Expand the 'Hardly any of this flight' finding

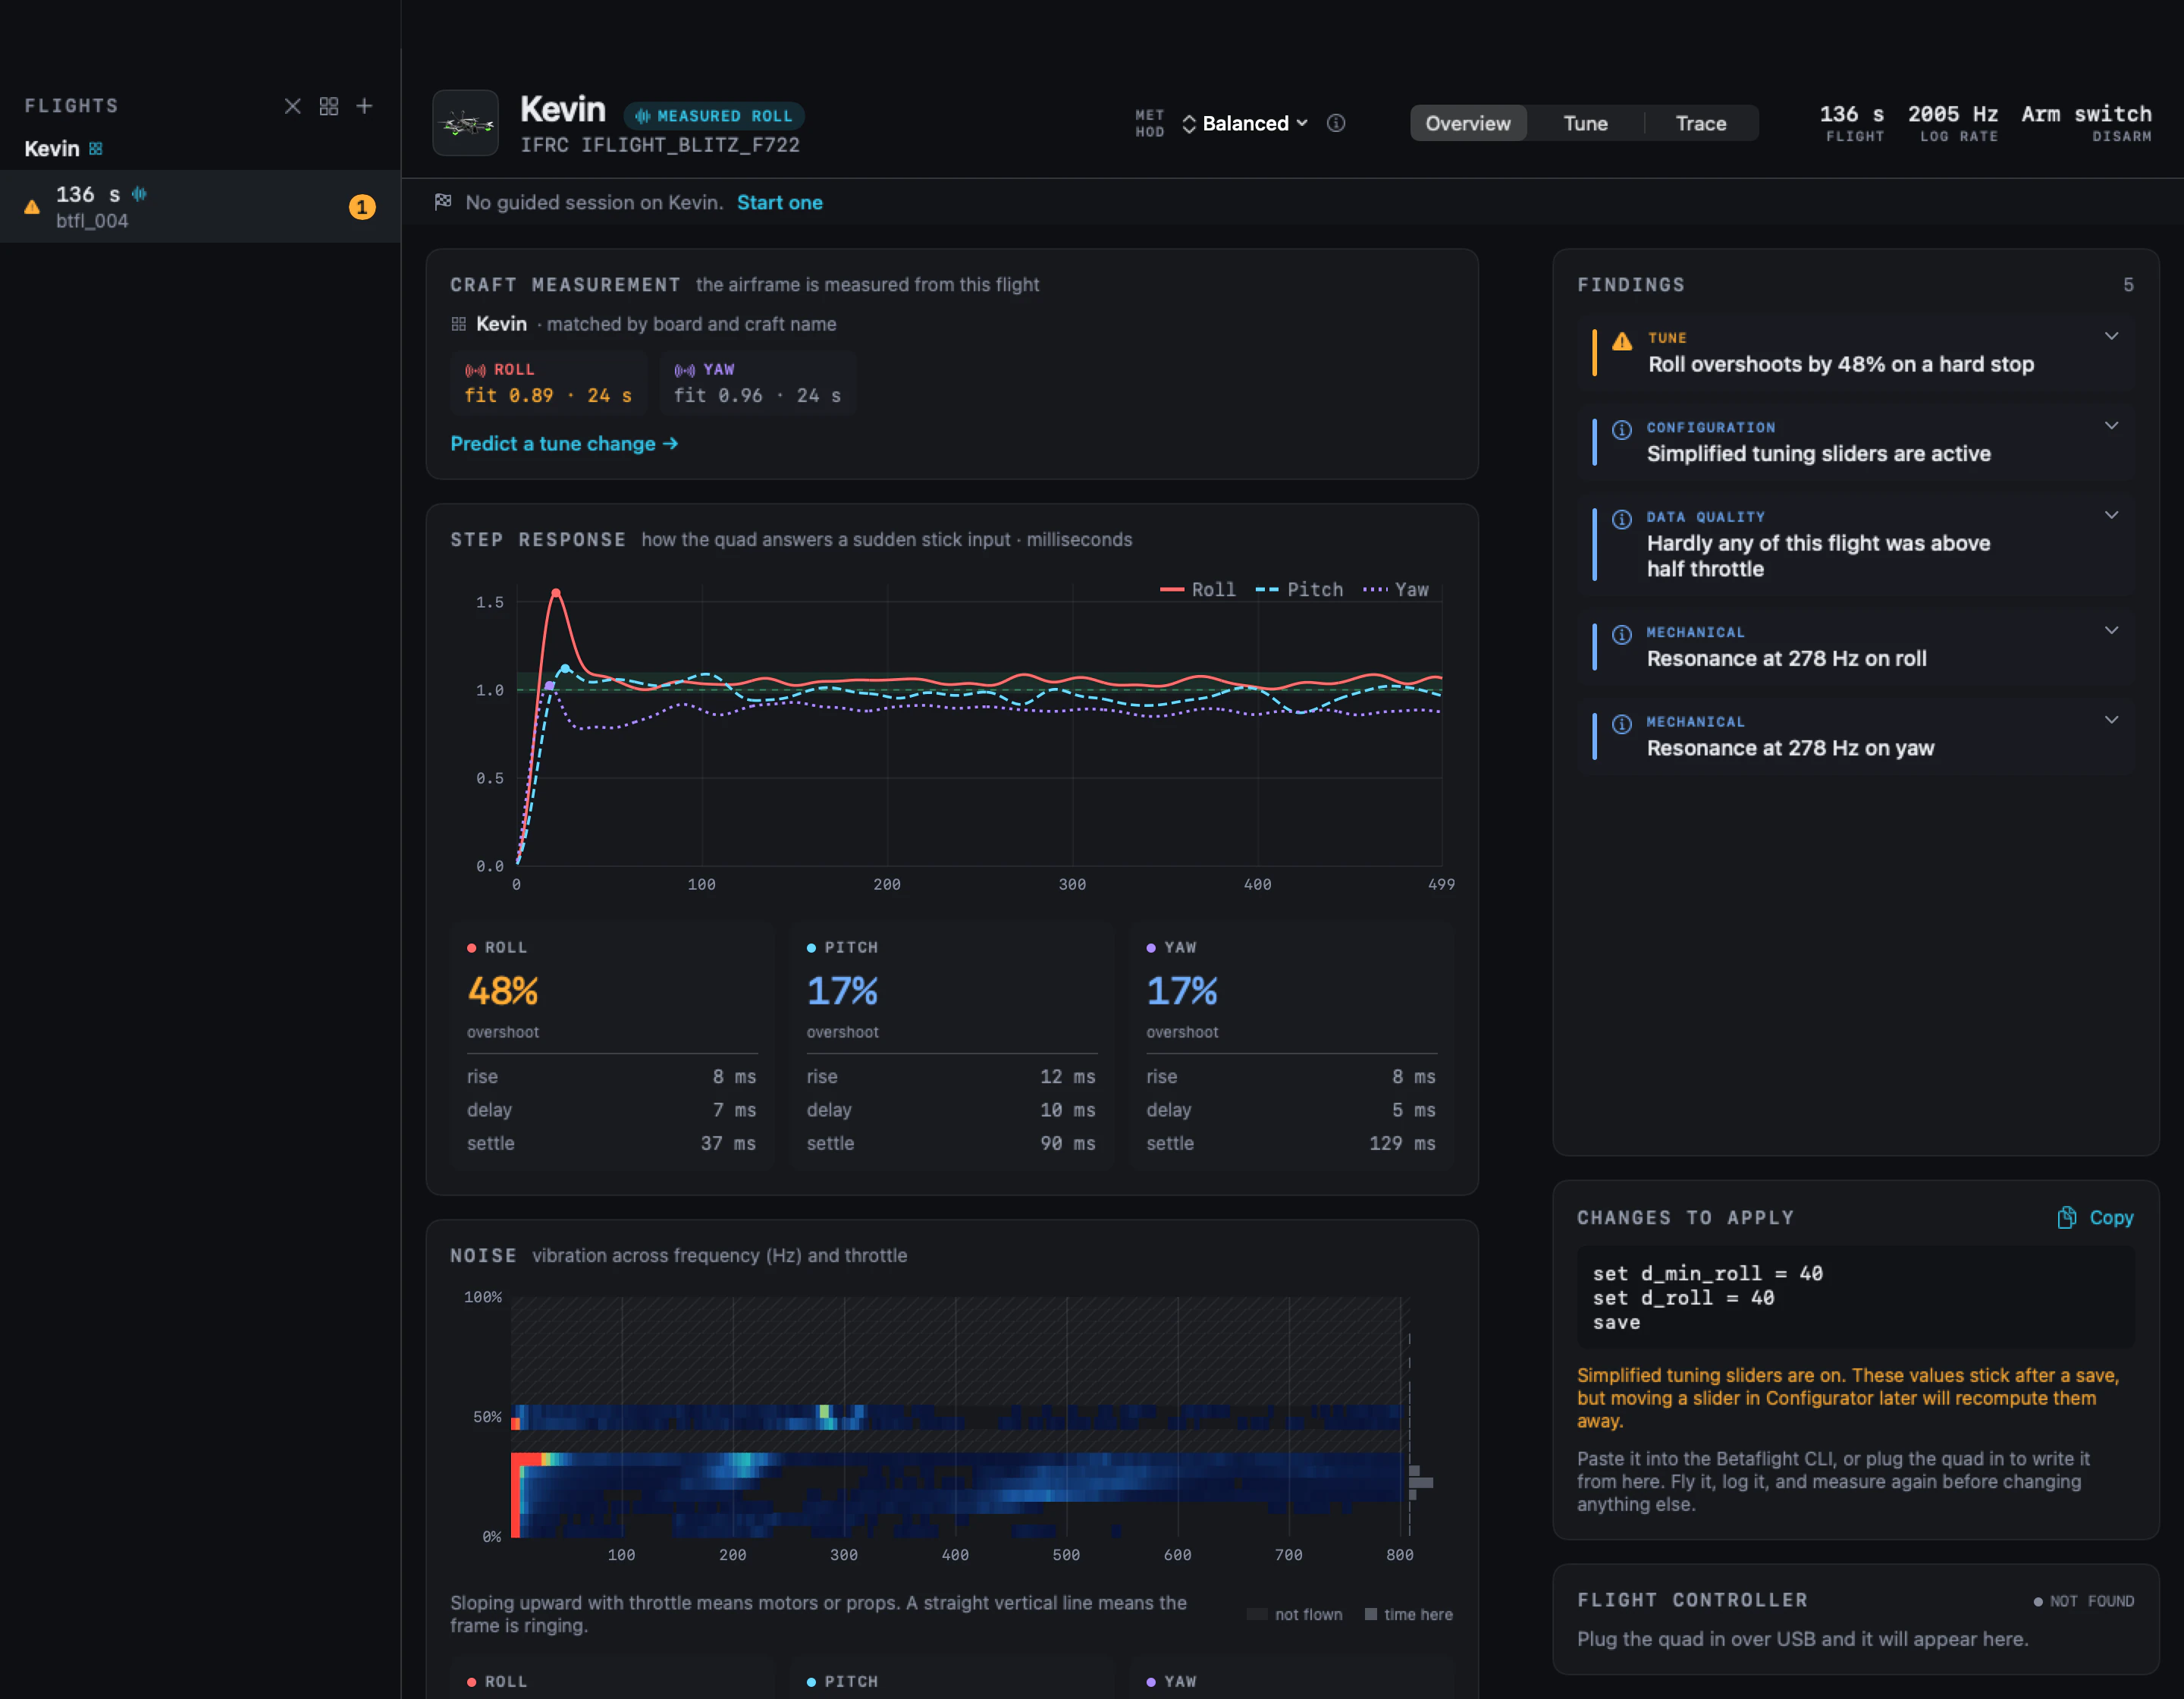[2111, 515]
